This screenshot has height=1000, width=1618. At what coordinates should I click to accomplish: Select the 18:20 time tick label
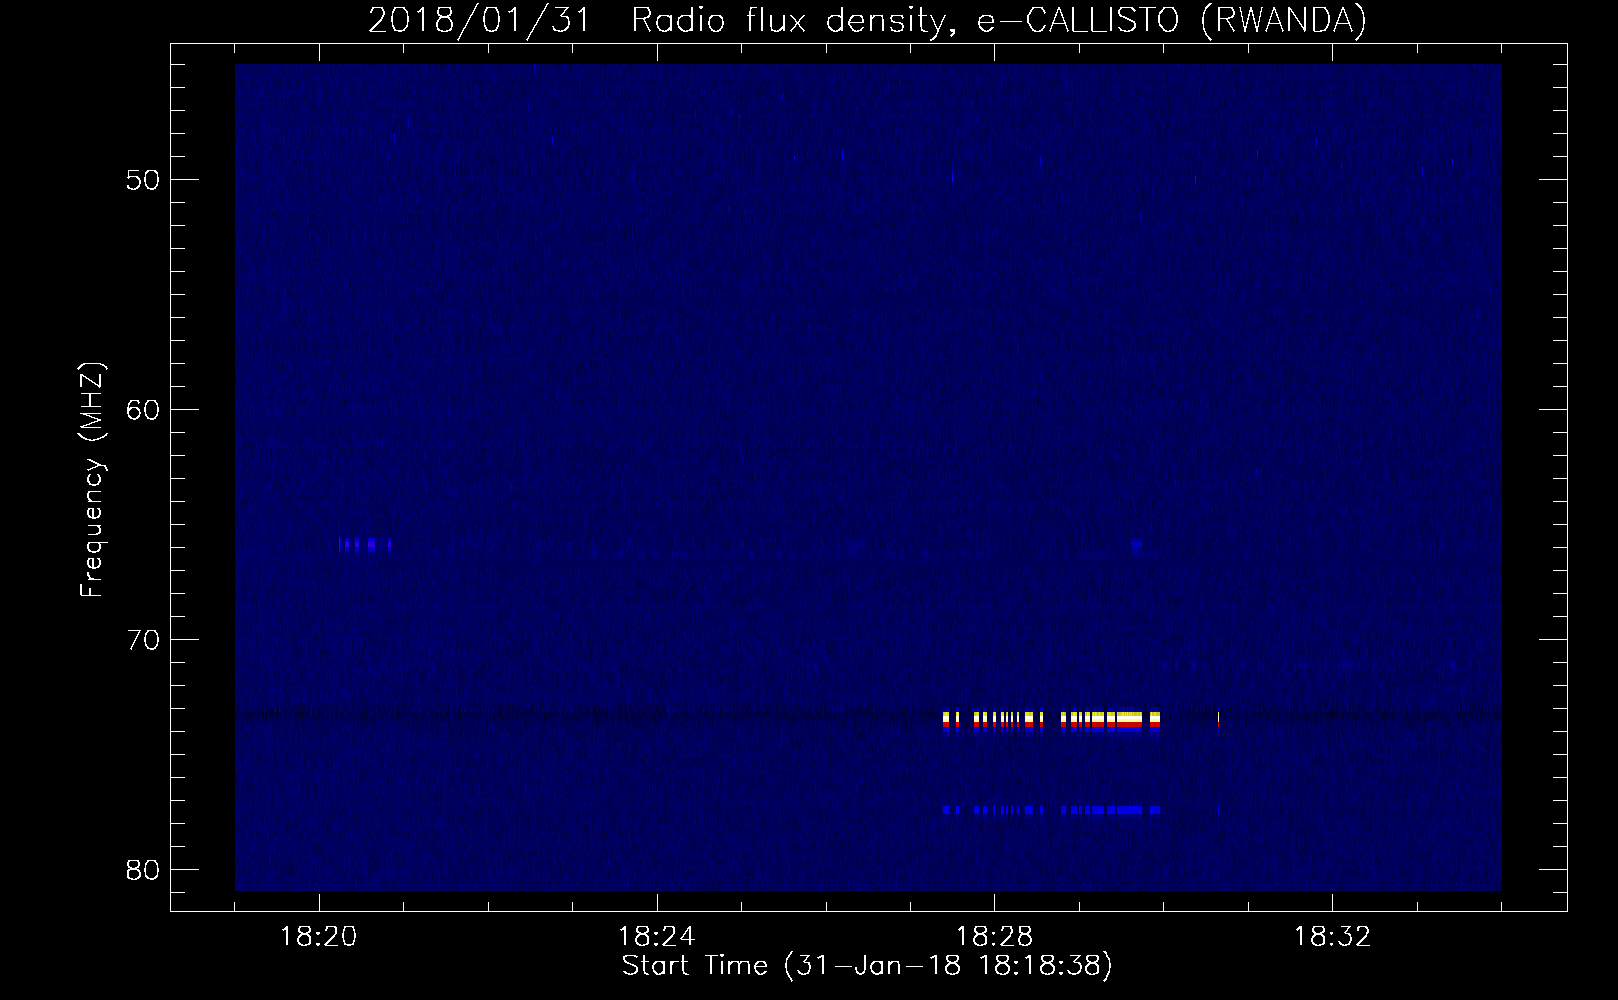tap(319, 937)
